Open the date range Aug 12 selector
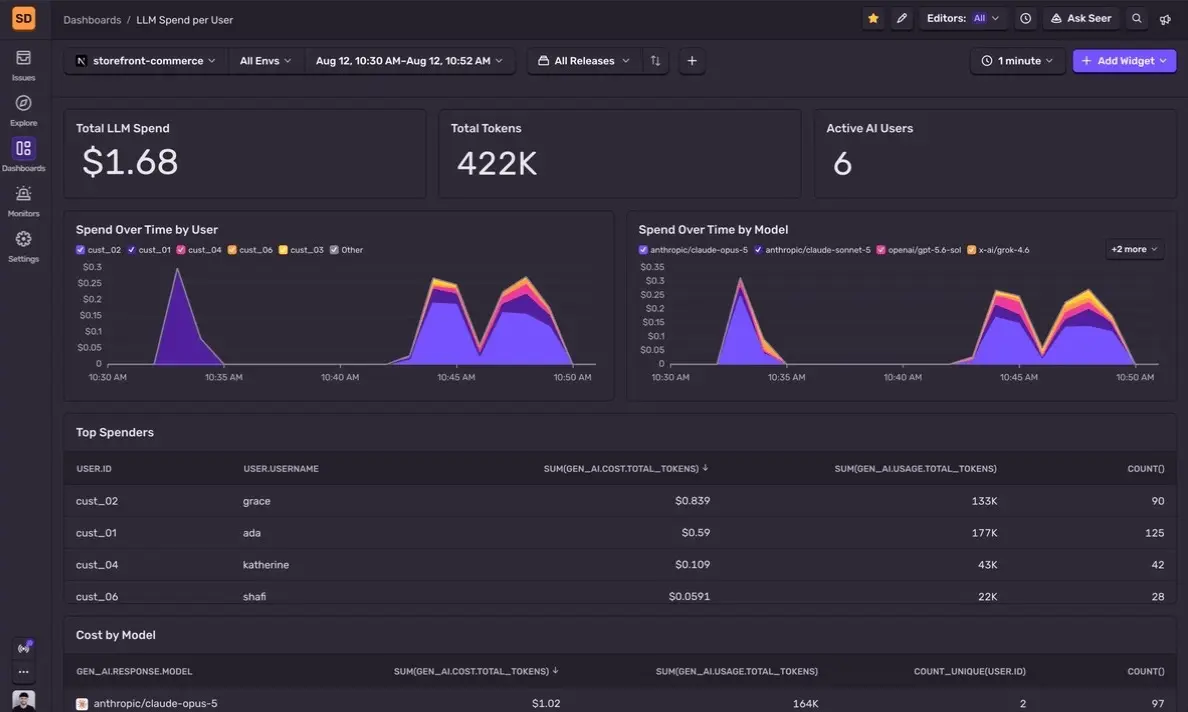 (x=409, y=61)
